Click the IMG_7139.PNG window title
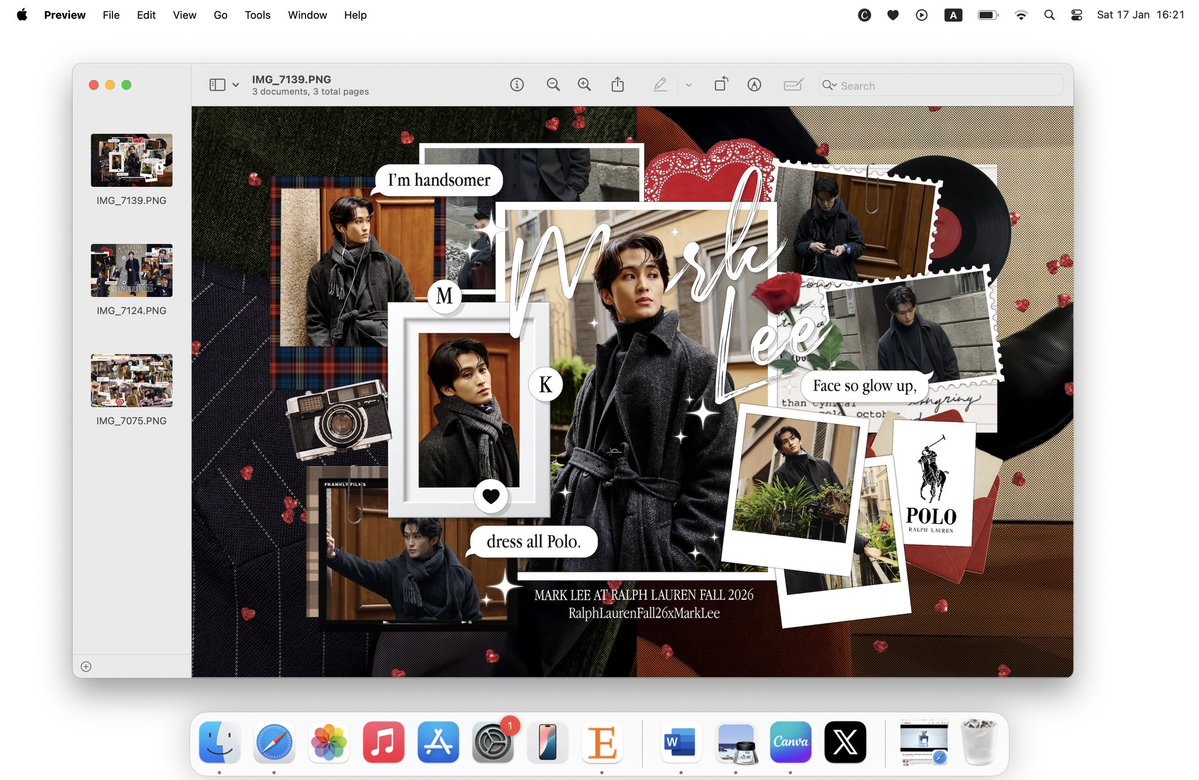 point(291,79)
